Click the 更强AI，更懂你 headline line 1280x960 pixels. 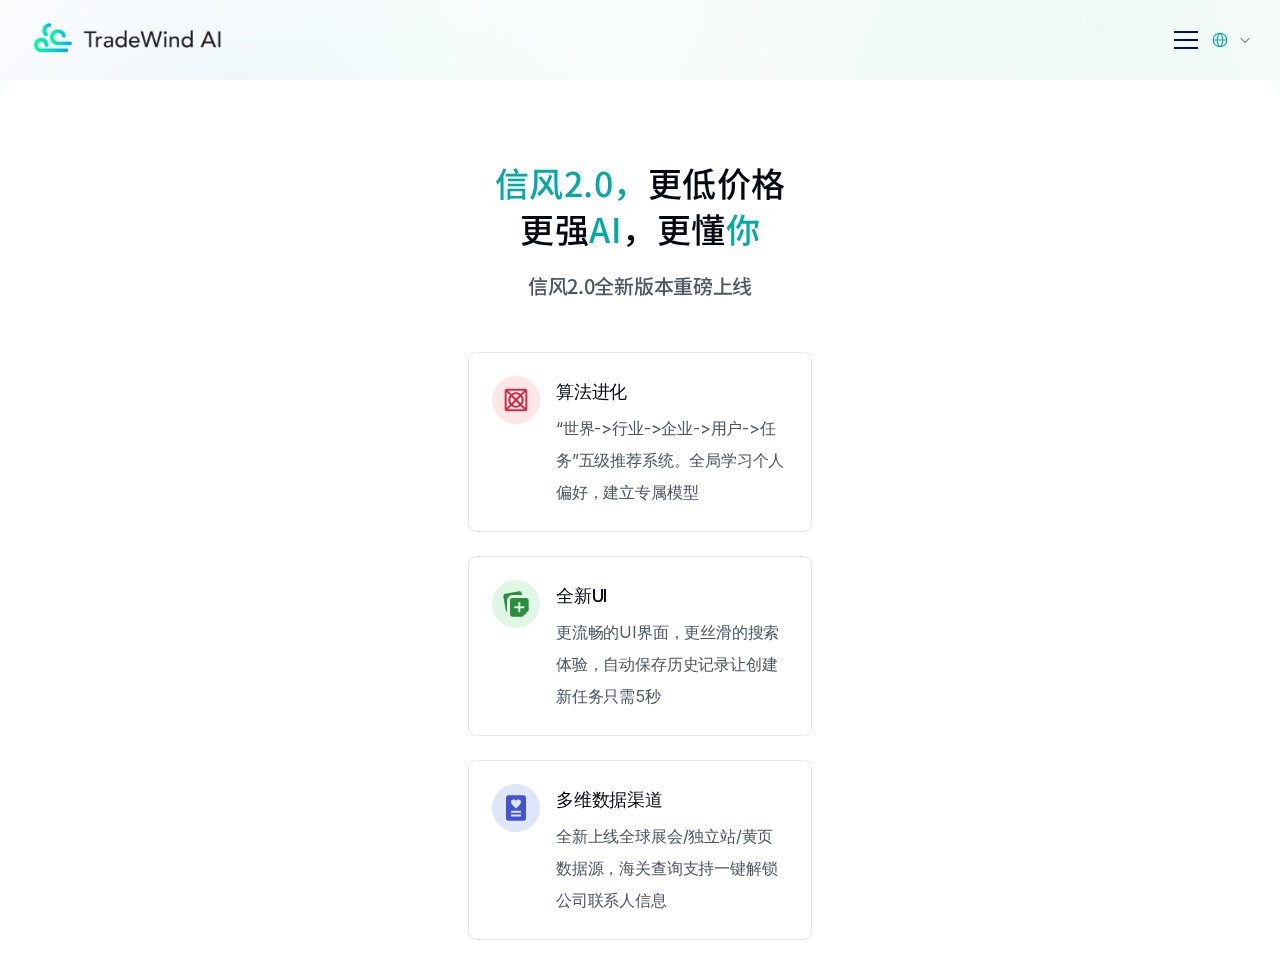pos(640,231)
